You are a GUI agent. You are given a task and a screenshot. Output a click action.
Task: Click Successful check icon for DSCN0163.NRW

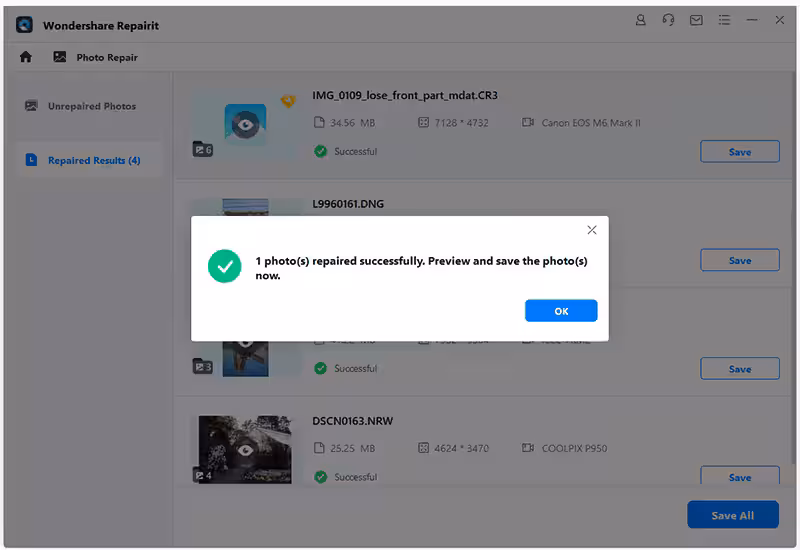pos(320,477)
